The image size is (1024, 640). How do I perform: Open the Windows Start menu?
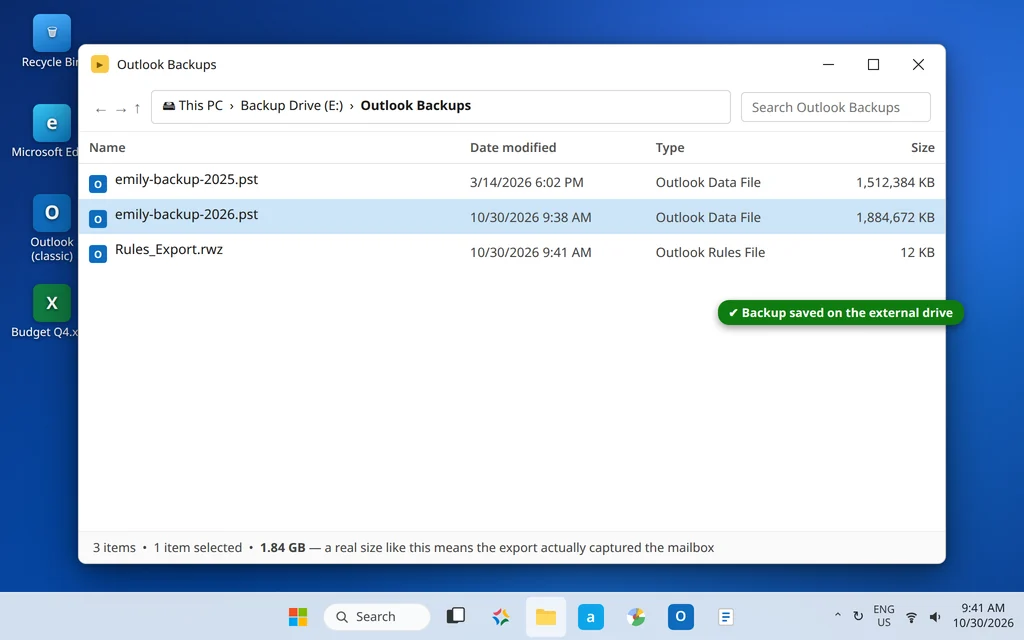(x=298, y=616)
